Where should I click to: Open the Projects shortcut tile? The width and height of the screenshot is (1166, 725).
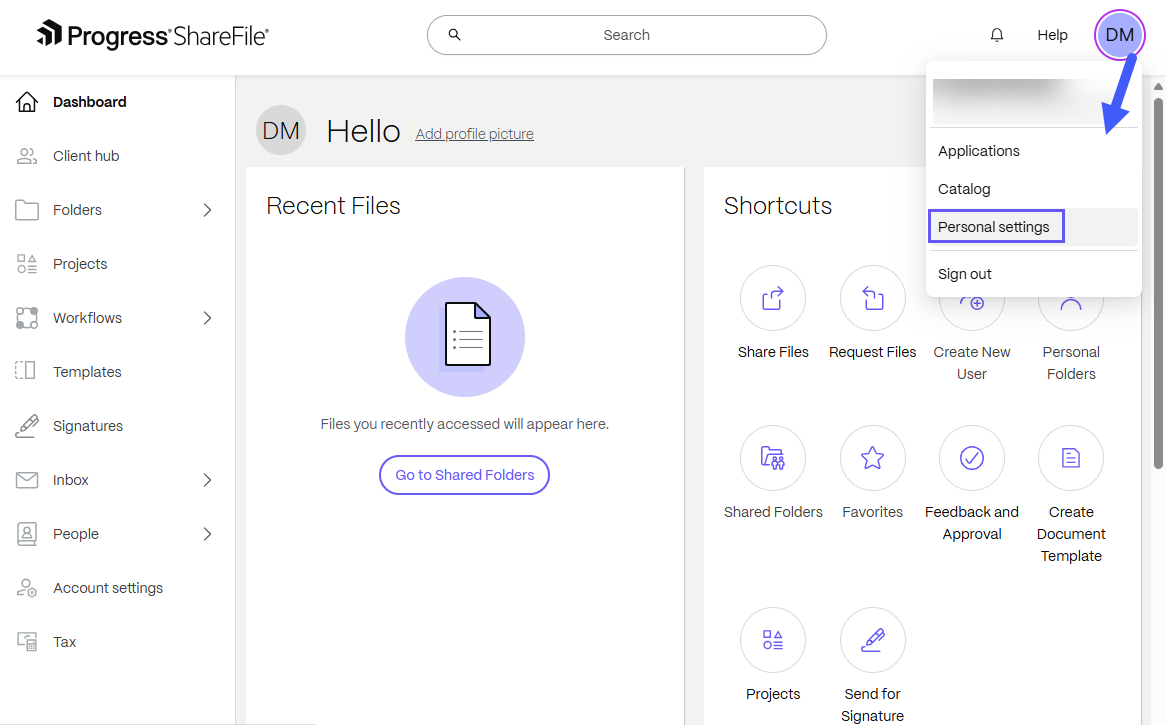point(772,639)
